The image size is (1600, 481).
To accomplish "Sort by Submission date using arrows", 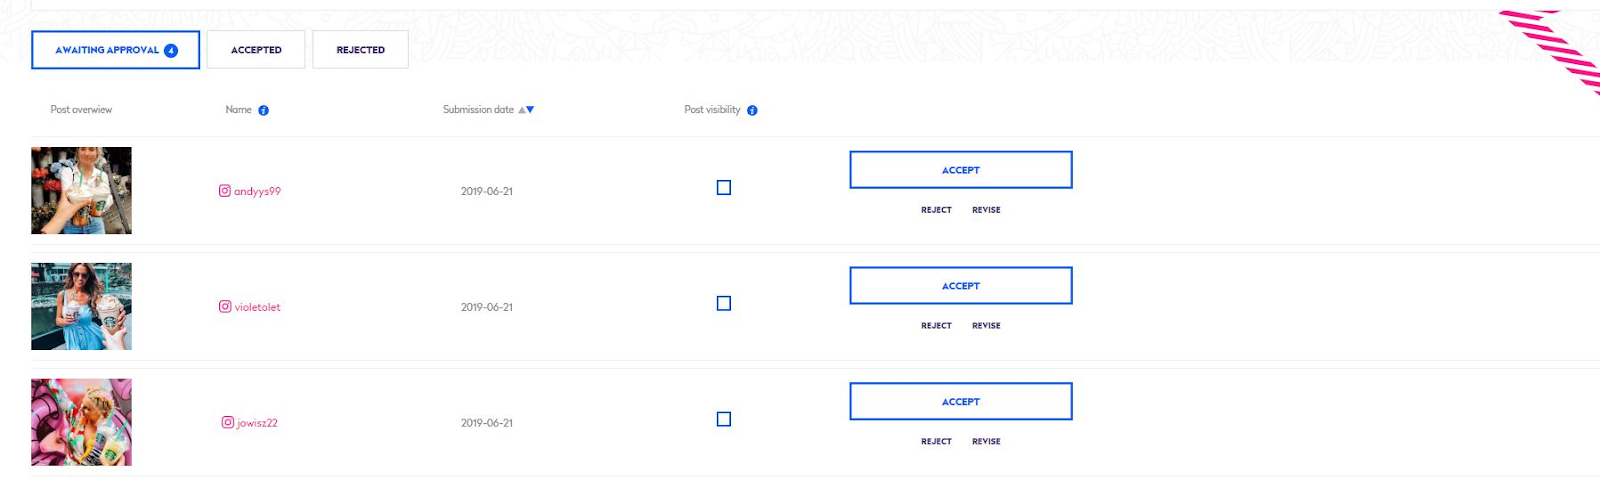I will point(526,110).
